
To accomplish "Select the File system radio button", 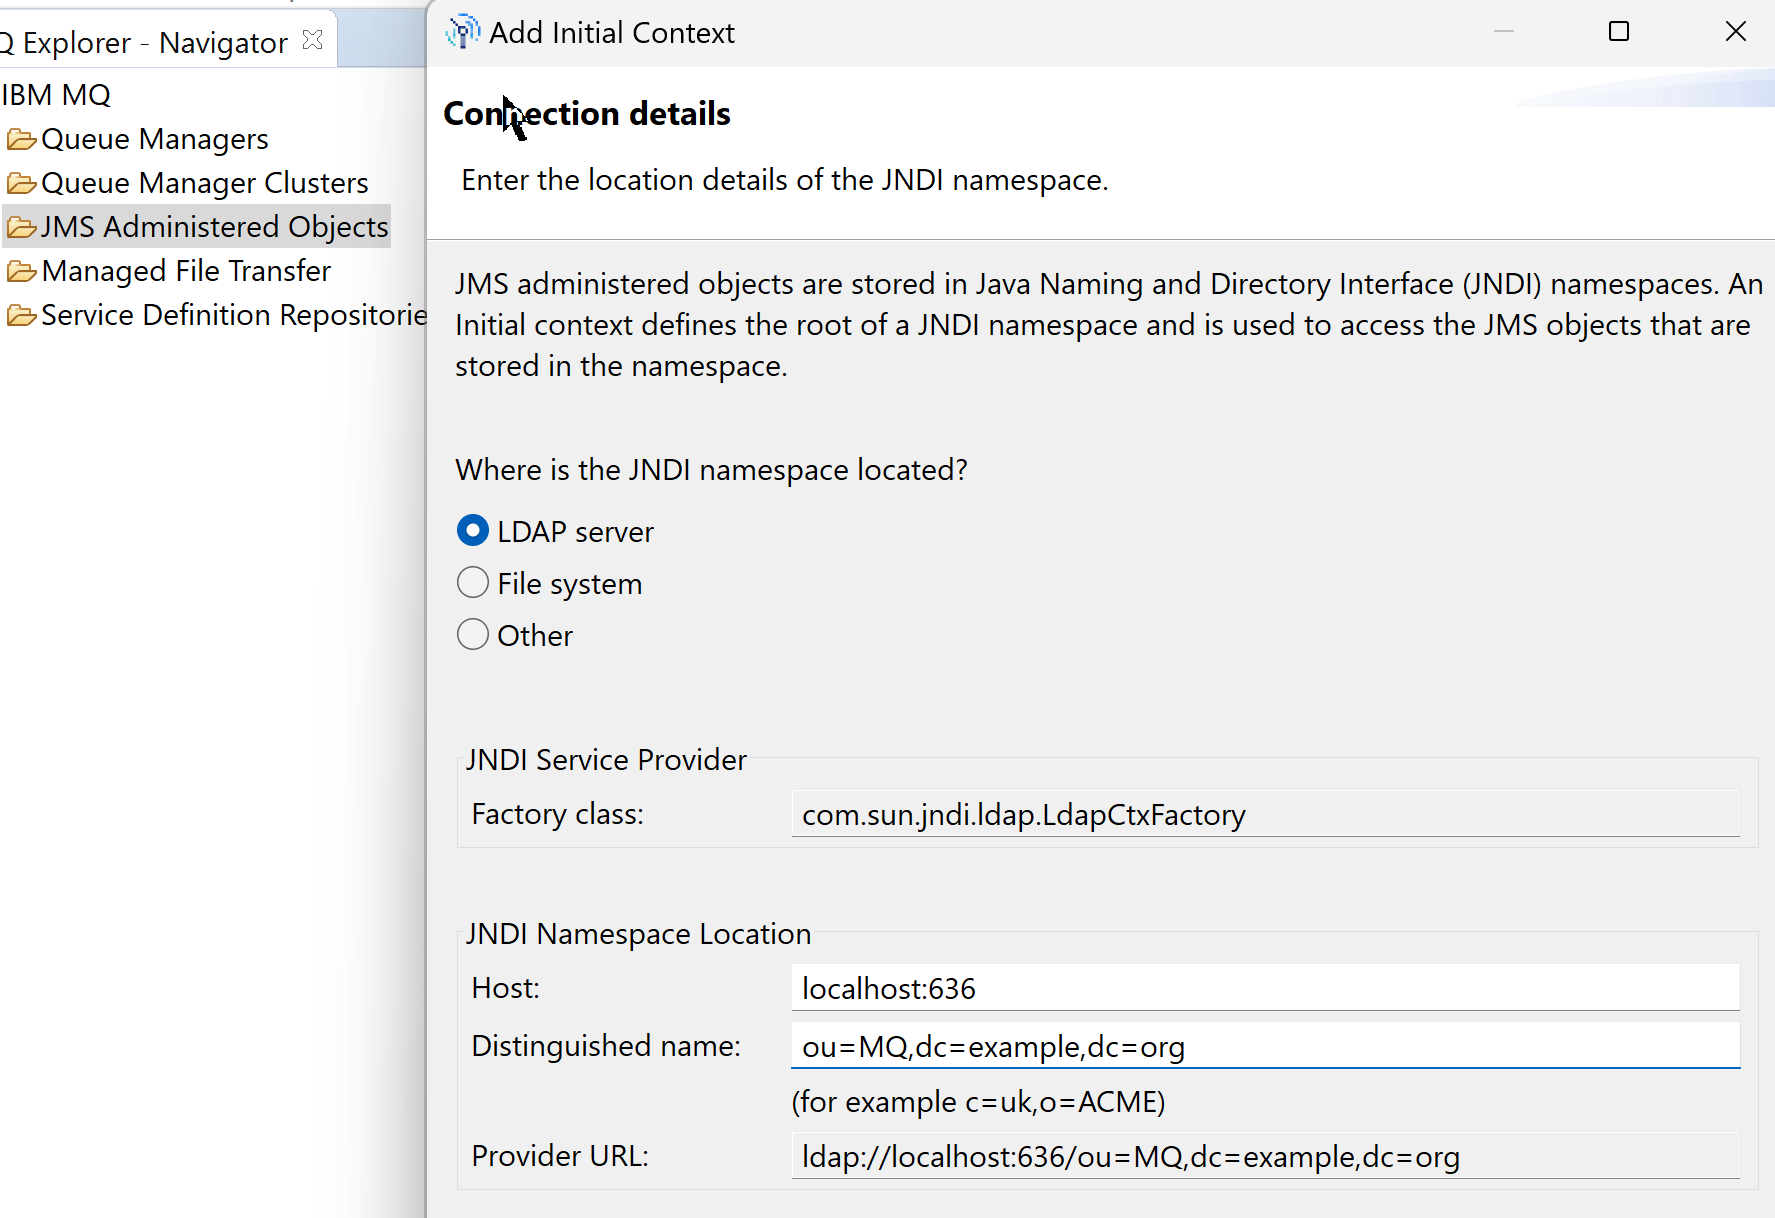I will (472, 582).
